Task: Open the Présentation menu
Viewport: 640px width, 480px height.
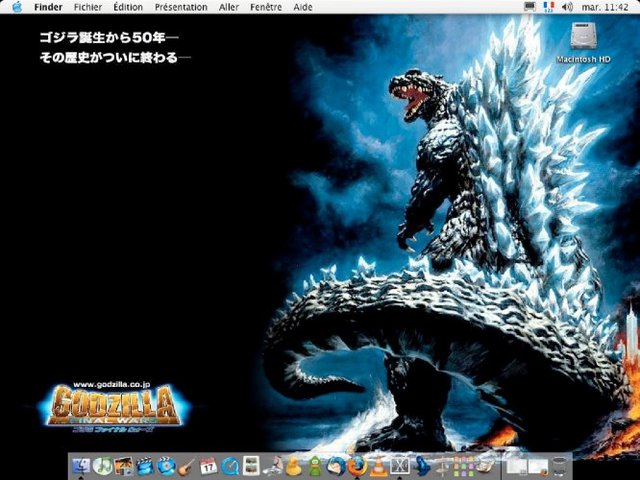Action: 181,7
